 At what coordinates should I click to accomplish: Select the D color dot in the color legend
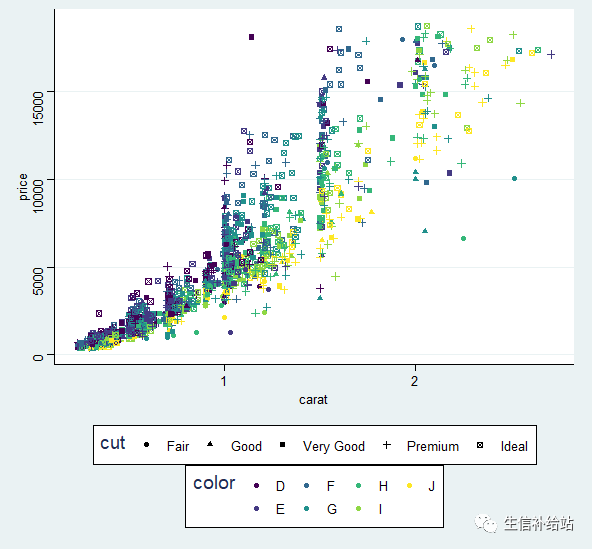[x=257, y=486]
